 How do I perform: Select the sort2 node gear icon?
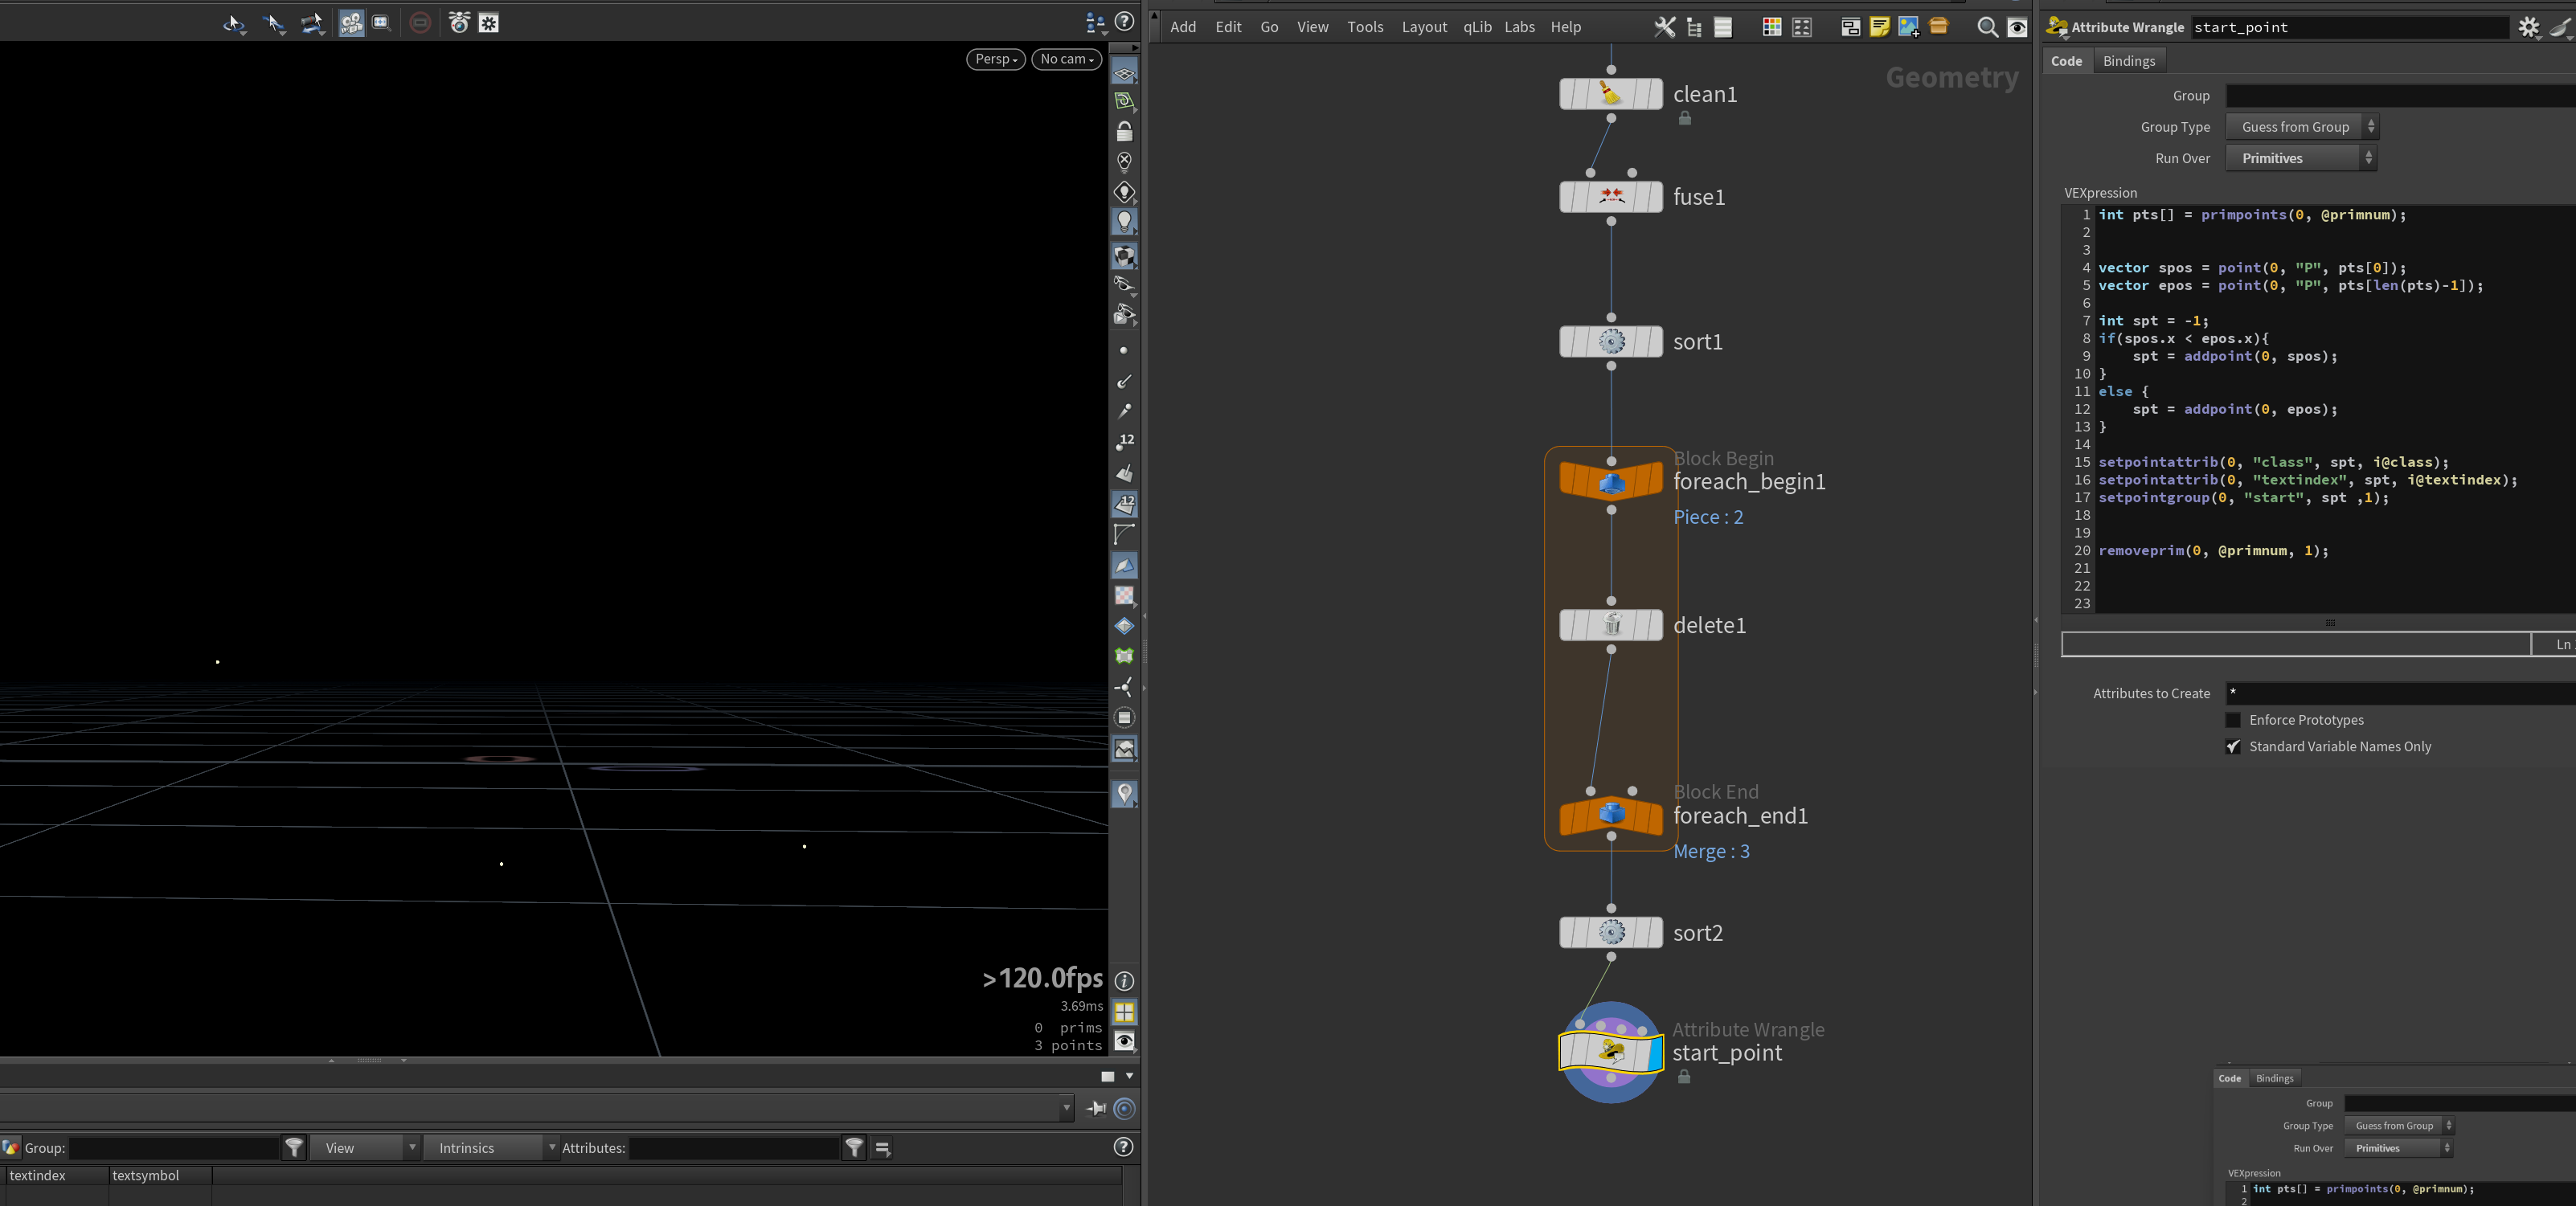pos(1611,933)
